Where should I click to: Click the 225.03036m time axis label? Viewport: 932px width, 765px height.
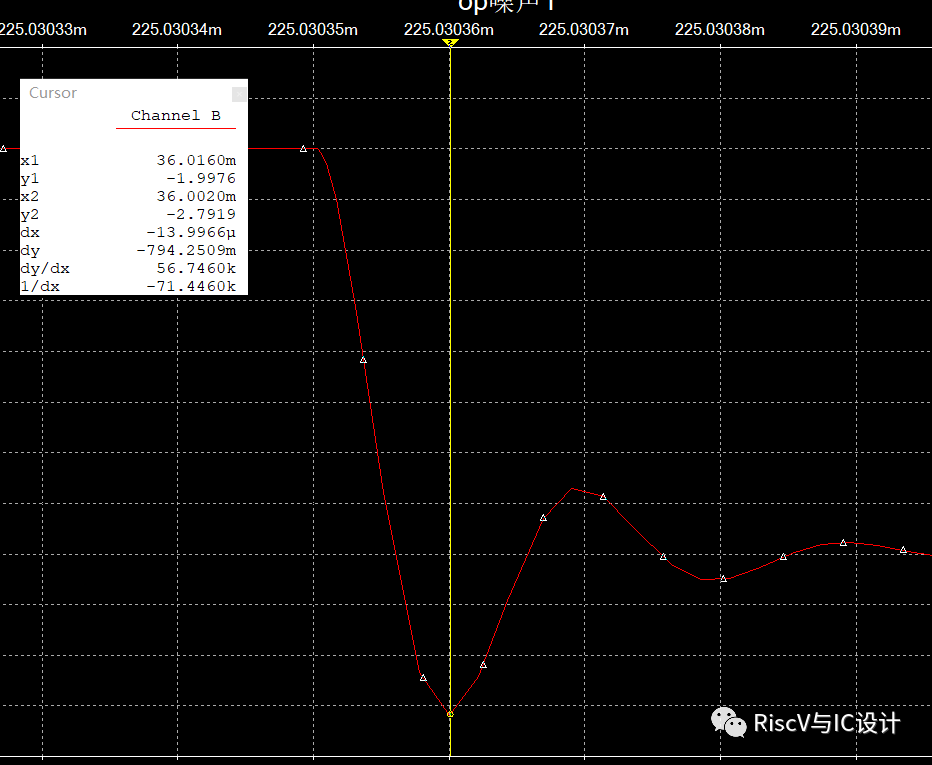tap(448, 29)
